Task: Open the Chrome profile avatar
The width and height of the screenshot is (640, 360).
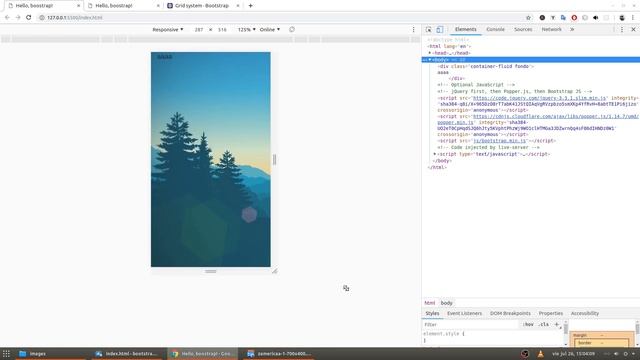Action: pos(622,18)
